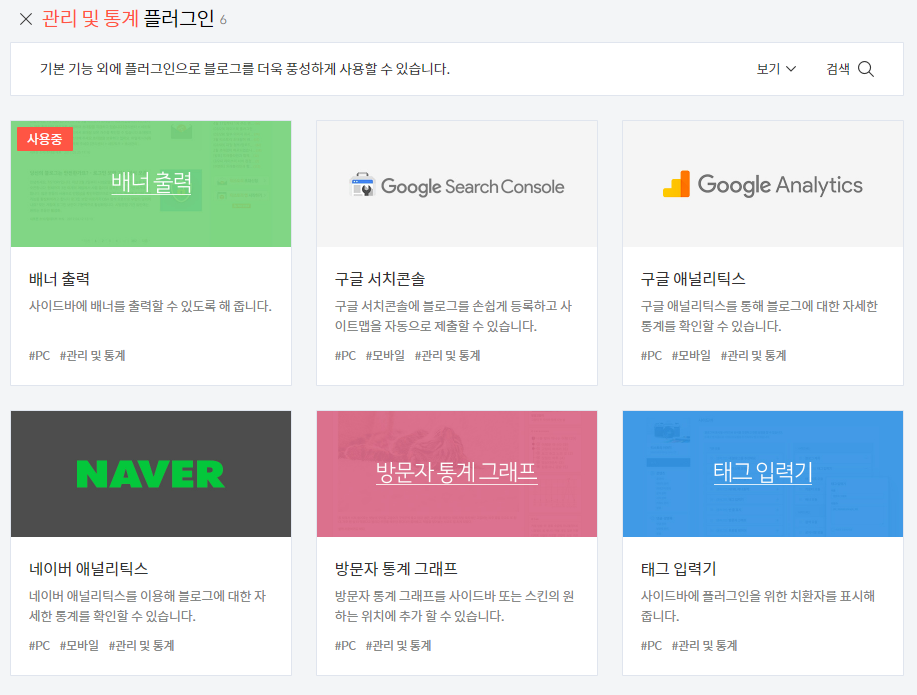Click #PC tag under 구글 애널리틱스
The height and width of the screenshot is (695, 917).
(651, 355)
